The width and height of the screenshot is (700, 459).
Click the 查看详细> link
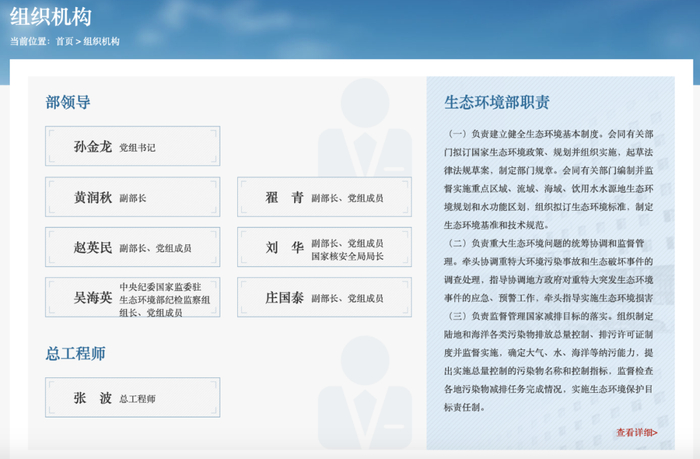(x=637, y=432)
